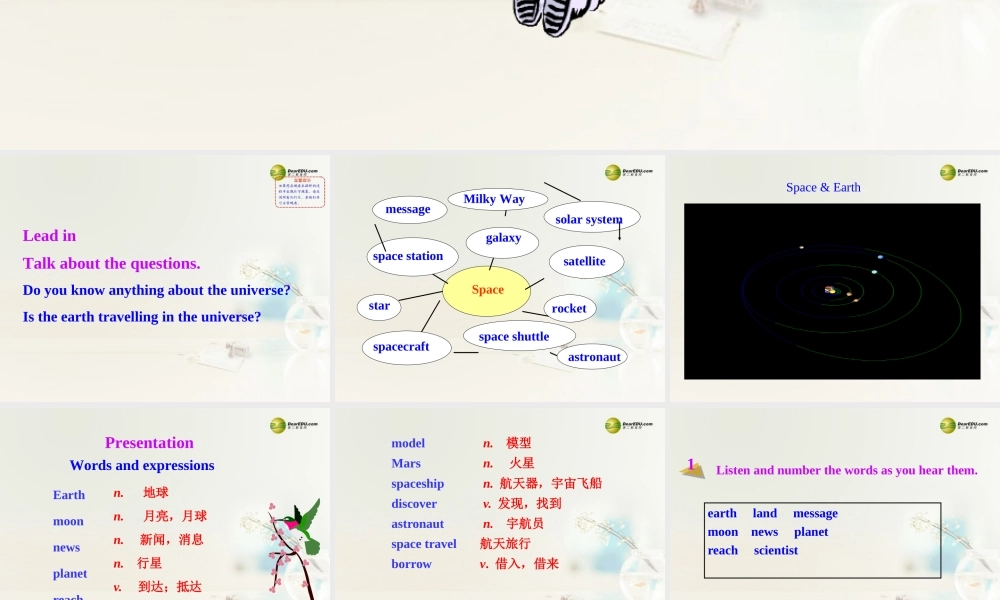This screenshot has width=1000, height=600.
Task: Expand the astronaut bubble
Action: 594,356
